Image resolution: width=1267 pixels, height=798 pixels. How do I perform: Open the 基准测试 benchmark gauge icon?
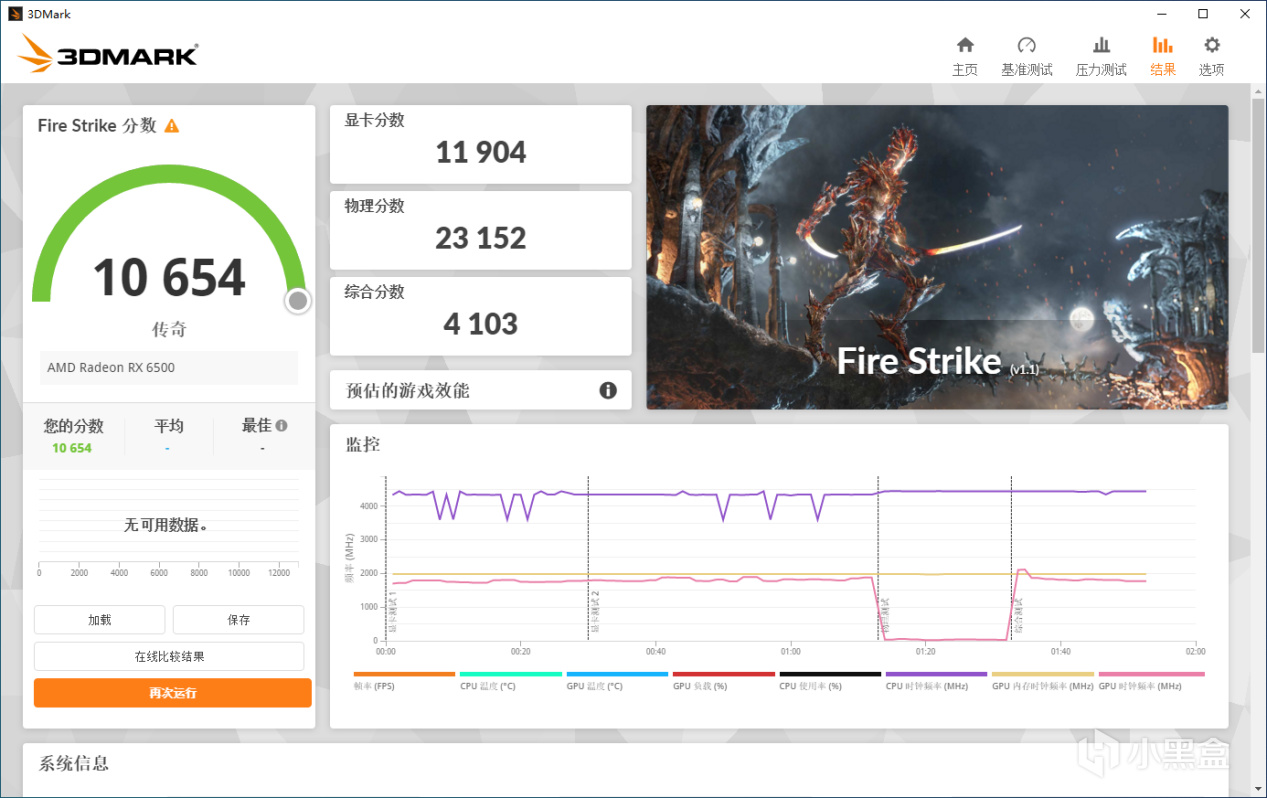coord(1026,45)
